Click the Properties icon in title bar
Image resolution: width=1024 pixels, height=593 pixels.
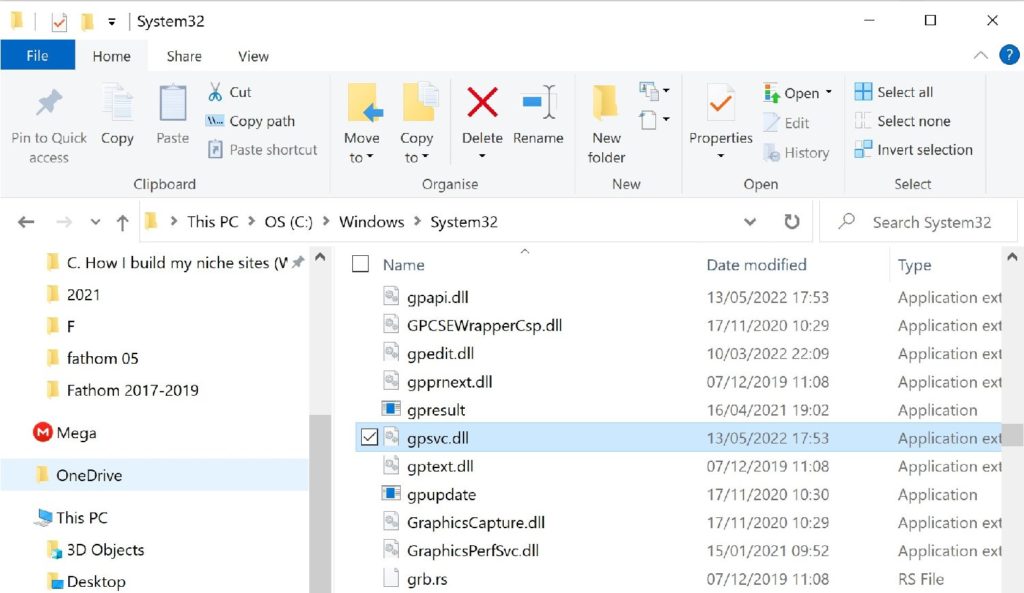pyautogui.click(x=59, y=22)
